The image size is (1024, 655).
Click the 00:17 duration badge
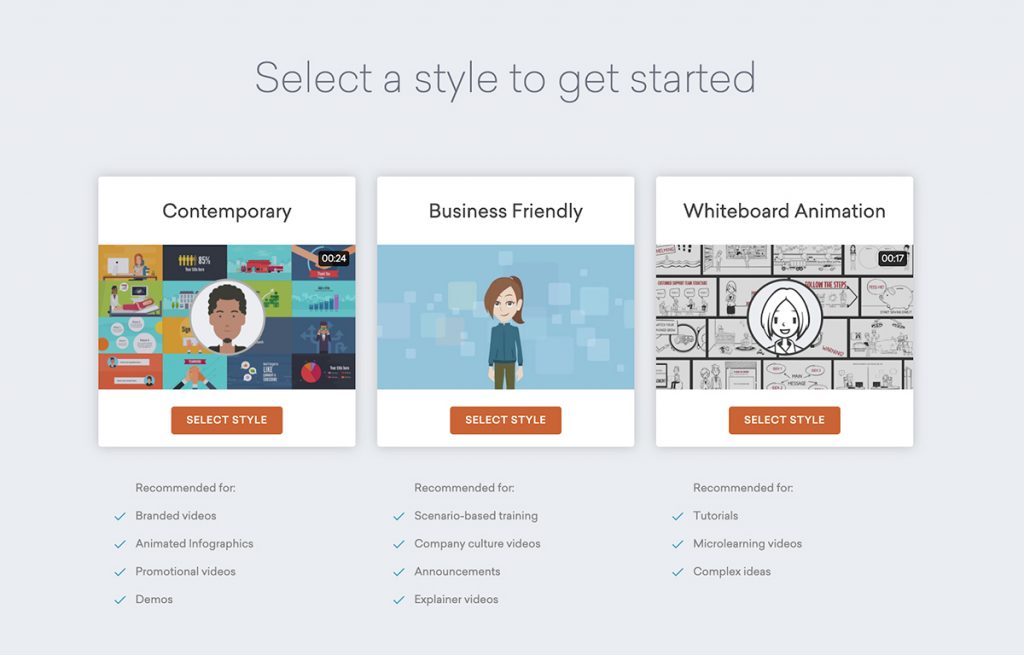892,259
